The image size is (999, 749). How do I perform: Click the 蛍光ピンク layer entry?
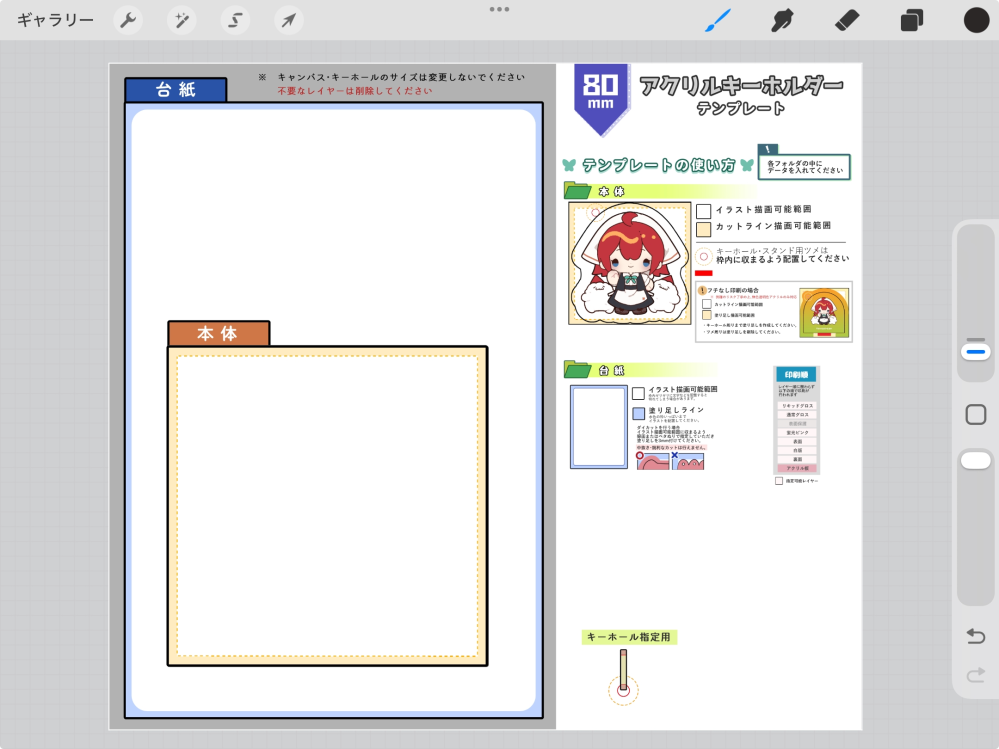pos(797,432)
